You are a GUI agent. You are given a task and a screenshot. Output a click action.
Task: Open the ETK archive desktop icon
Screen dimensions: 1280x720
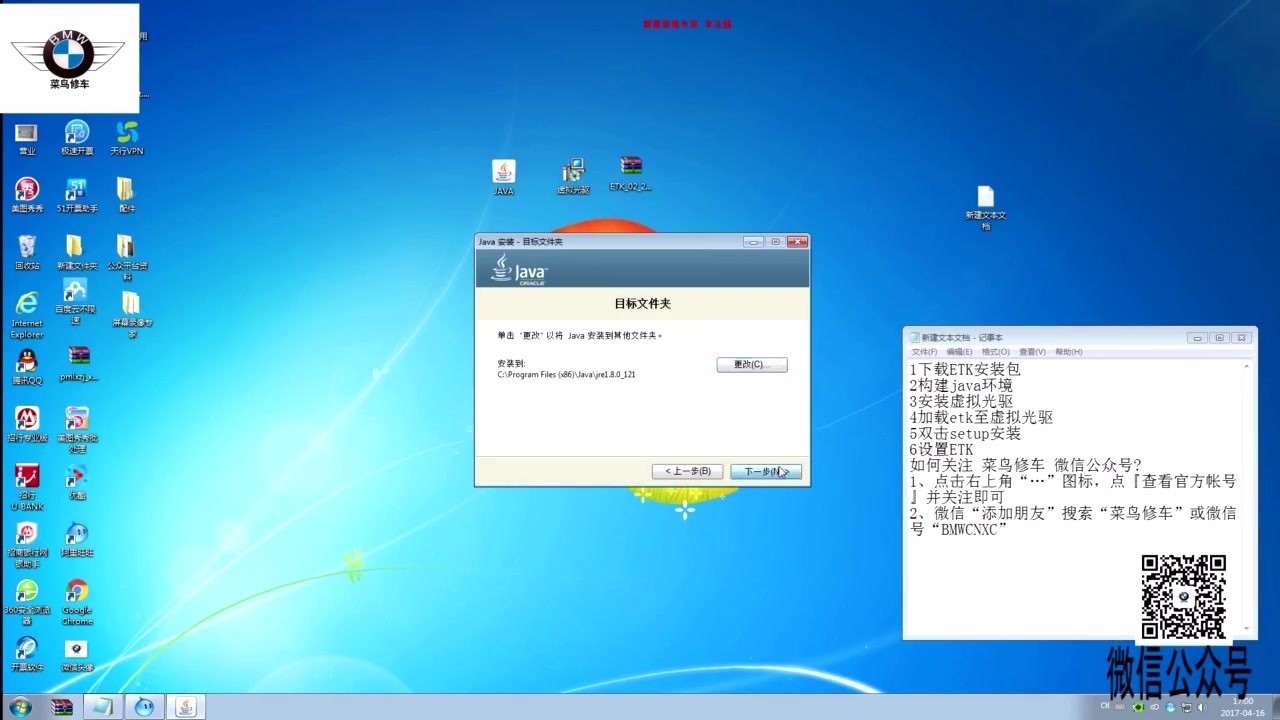(631, 174)
